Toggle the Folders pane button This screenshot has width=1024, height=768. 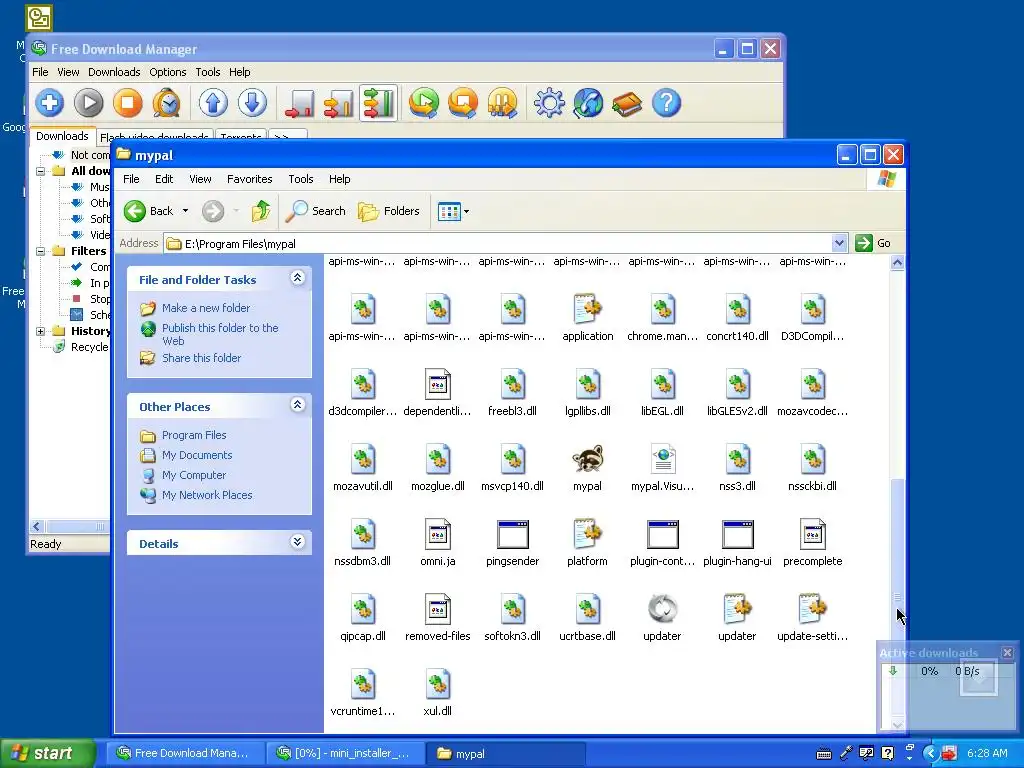click(x=389, y=211)
